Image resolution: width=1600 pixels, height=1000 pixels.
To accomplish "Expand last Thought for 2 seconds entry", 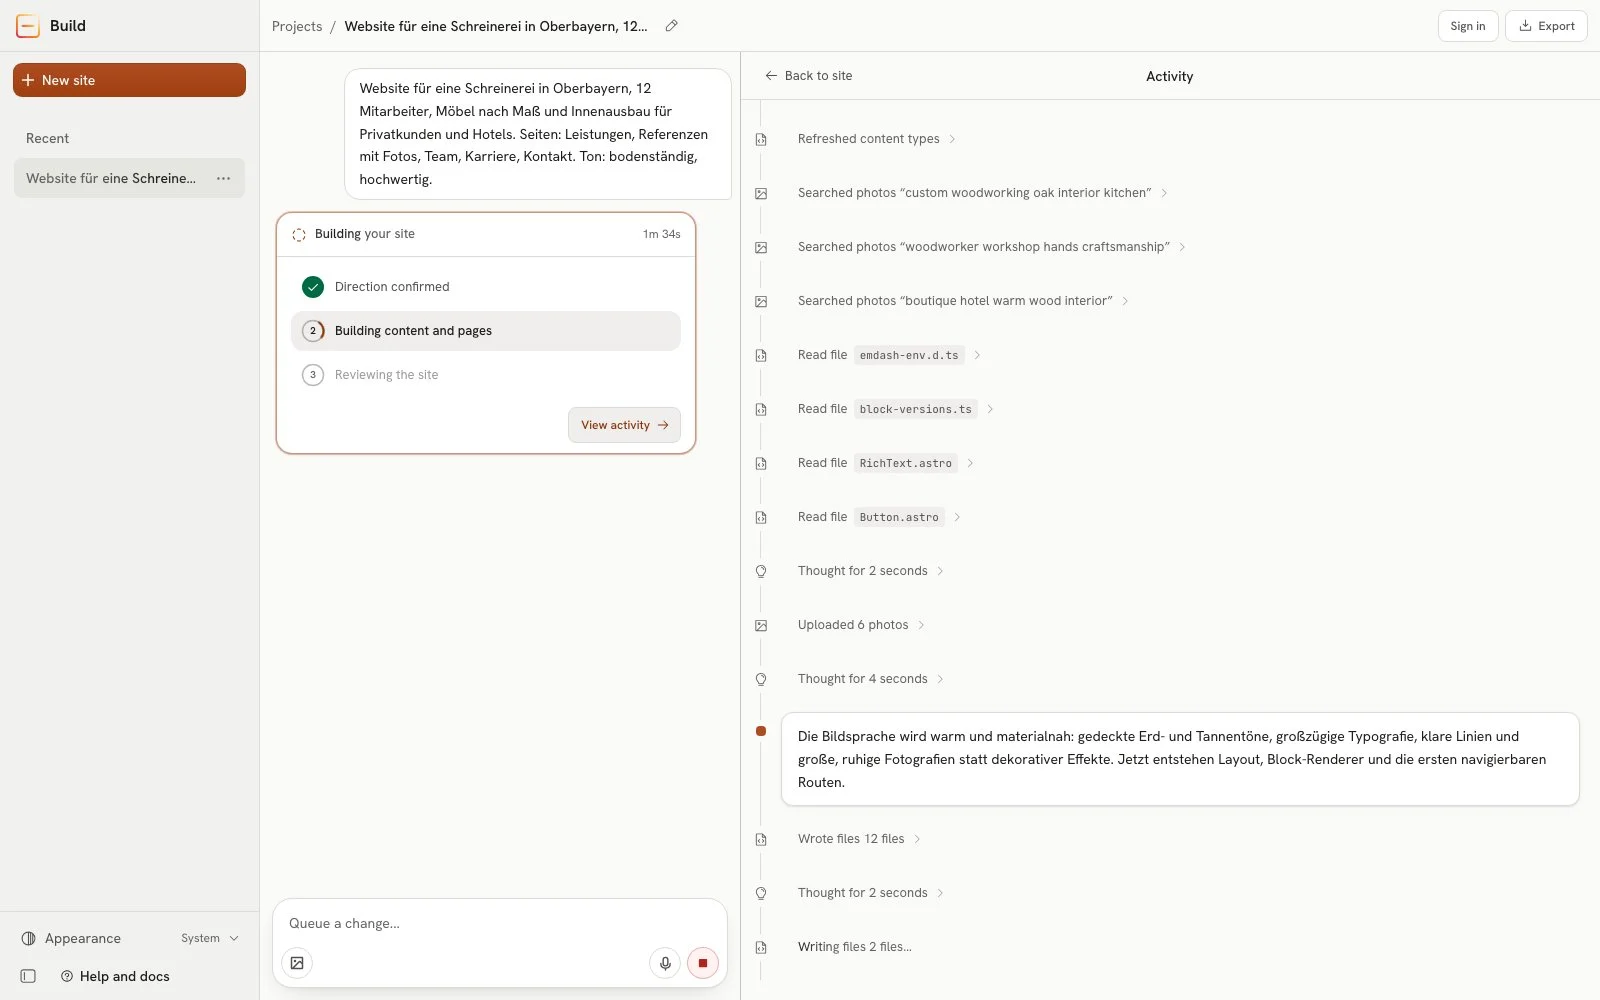I will tap(871, 893).
